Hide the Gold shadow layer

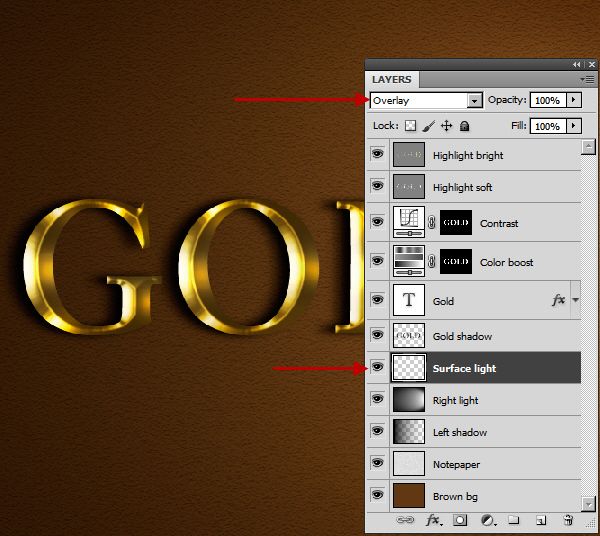point(377,335)
